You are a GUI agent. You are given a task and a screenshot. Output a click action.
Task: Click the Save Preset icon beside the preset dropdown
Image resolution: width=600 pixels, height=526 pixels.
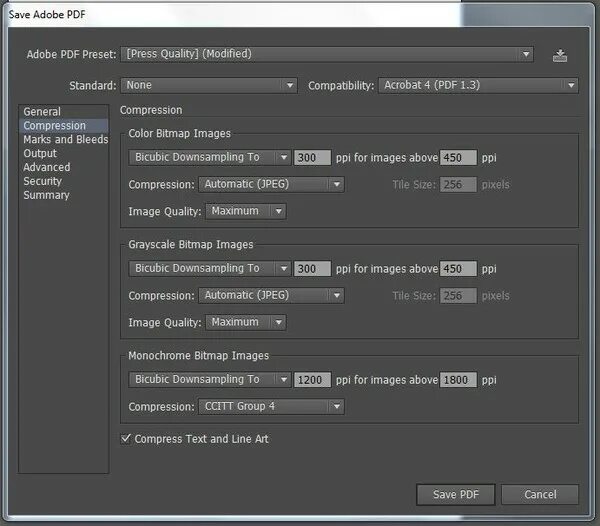[x=560, y=55]
